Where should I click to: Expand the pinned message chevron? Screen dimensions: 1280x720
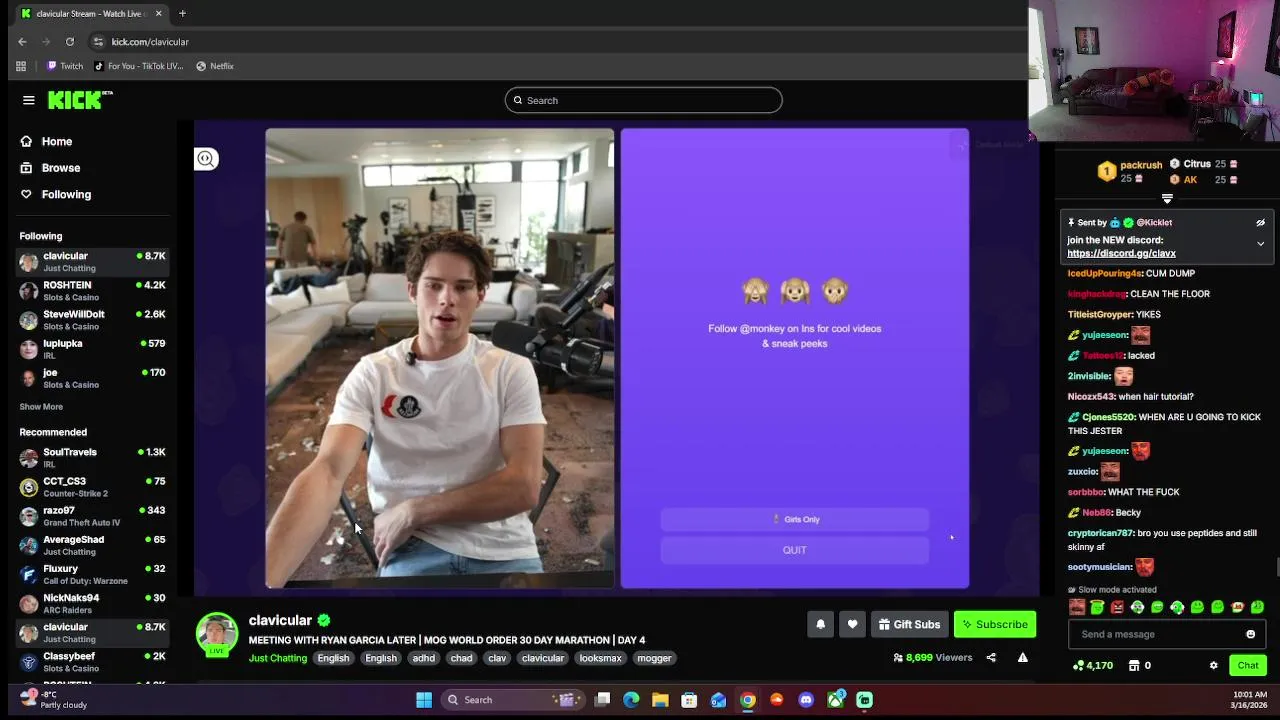(x=1260, y=244)
